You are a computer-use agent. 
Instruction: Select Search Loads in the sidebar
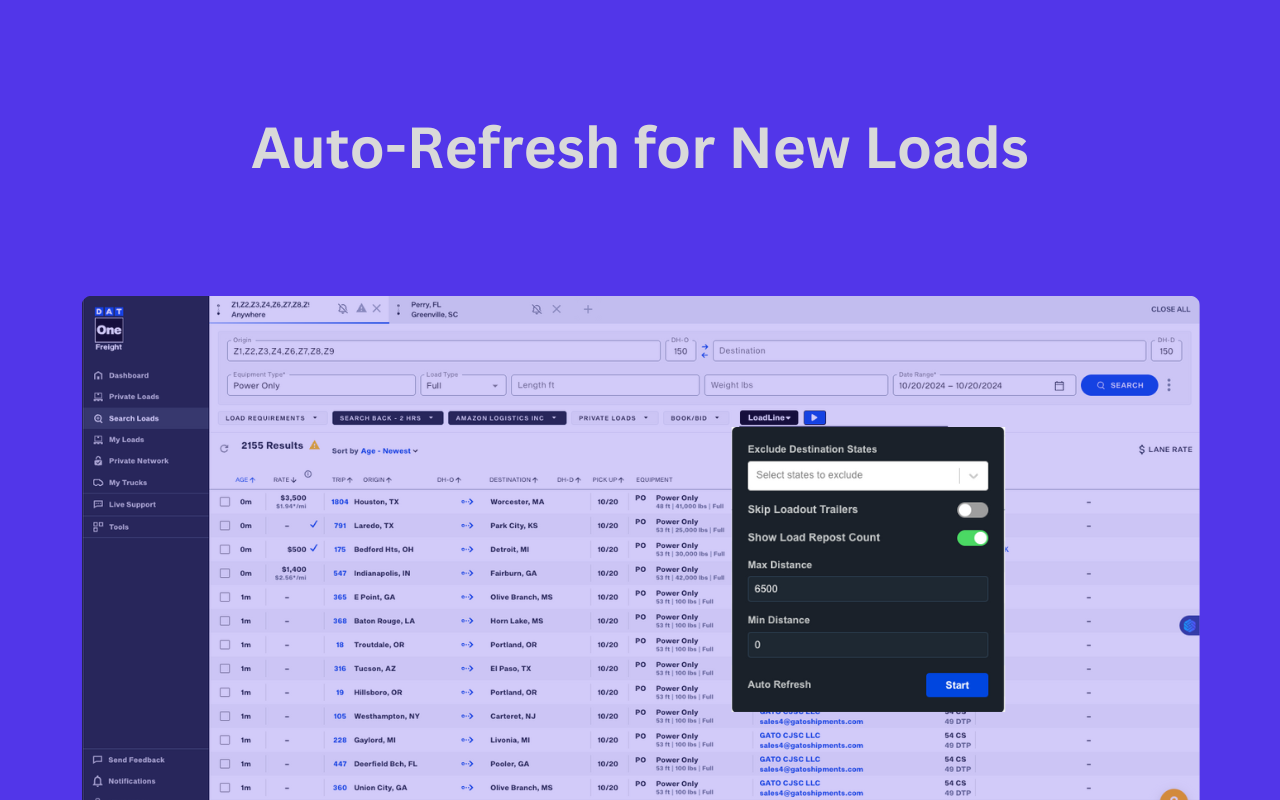[x=127, y=418]
